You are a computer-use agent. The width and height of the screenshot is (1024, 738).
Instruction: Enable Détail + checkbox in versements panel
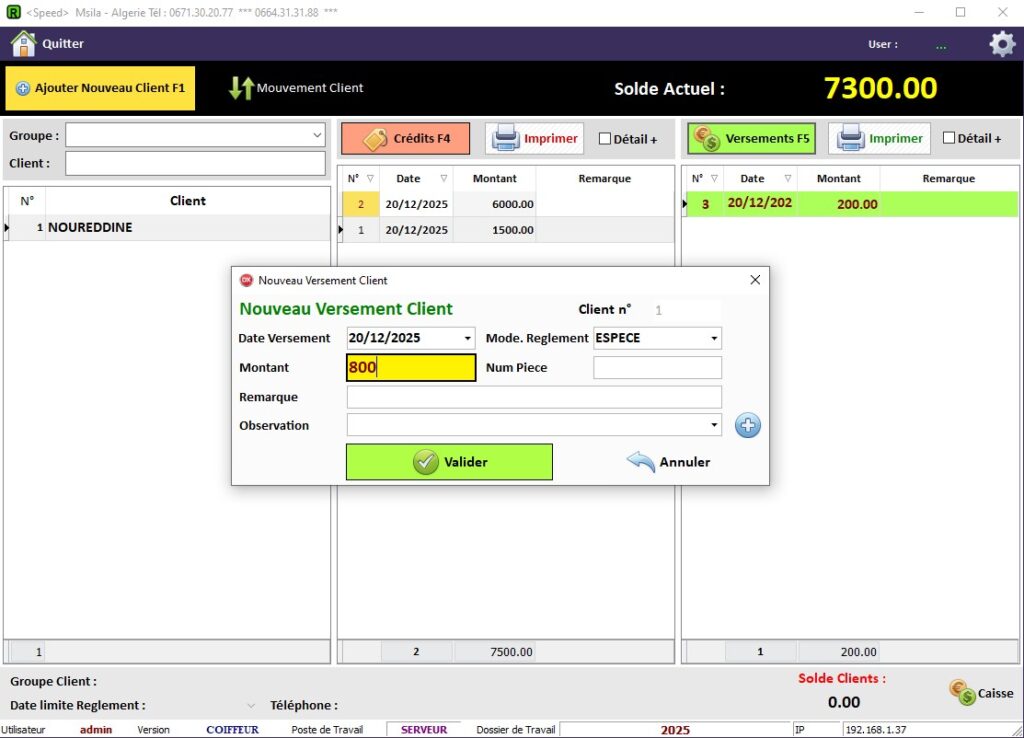[x=949, y=139]
